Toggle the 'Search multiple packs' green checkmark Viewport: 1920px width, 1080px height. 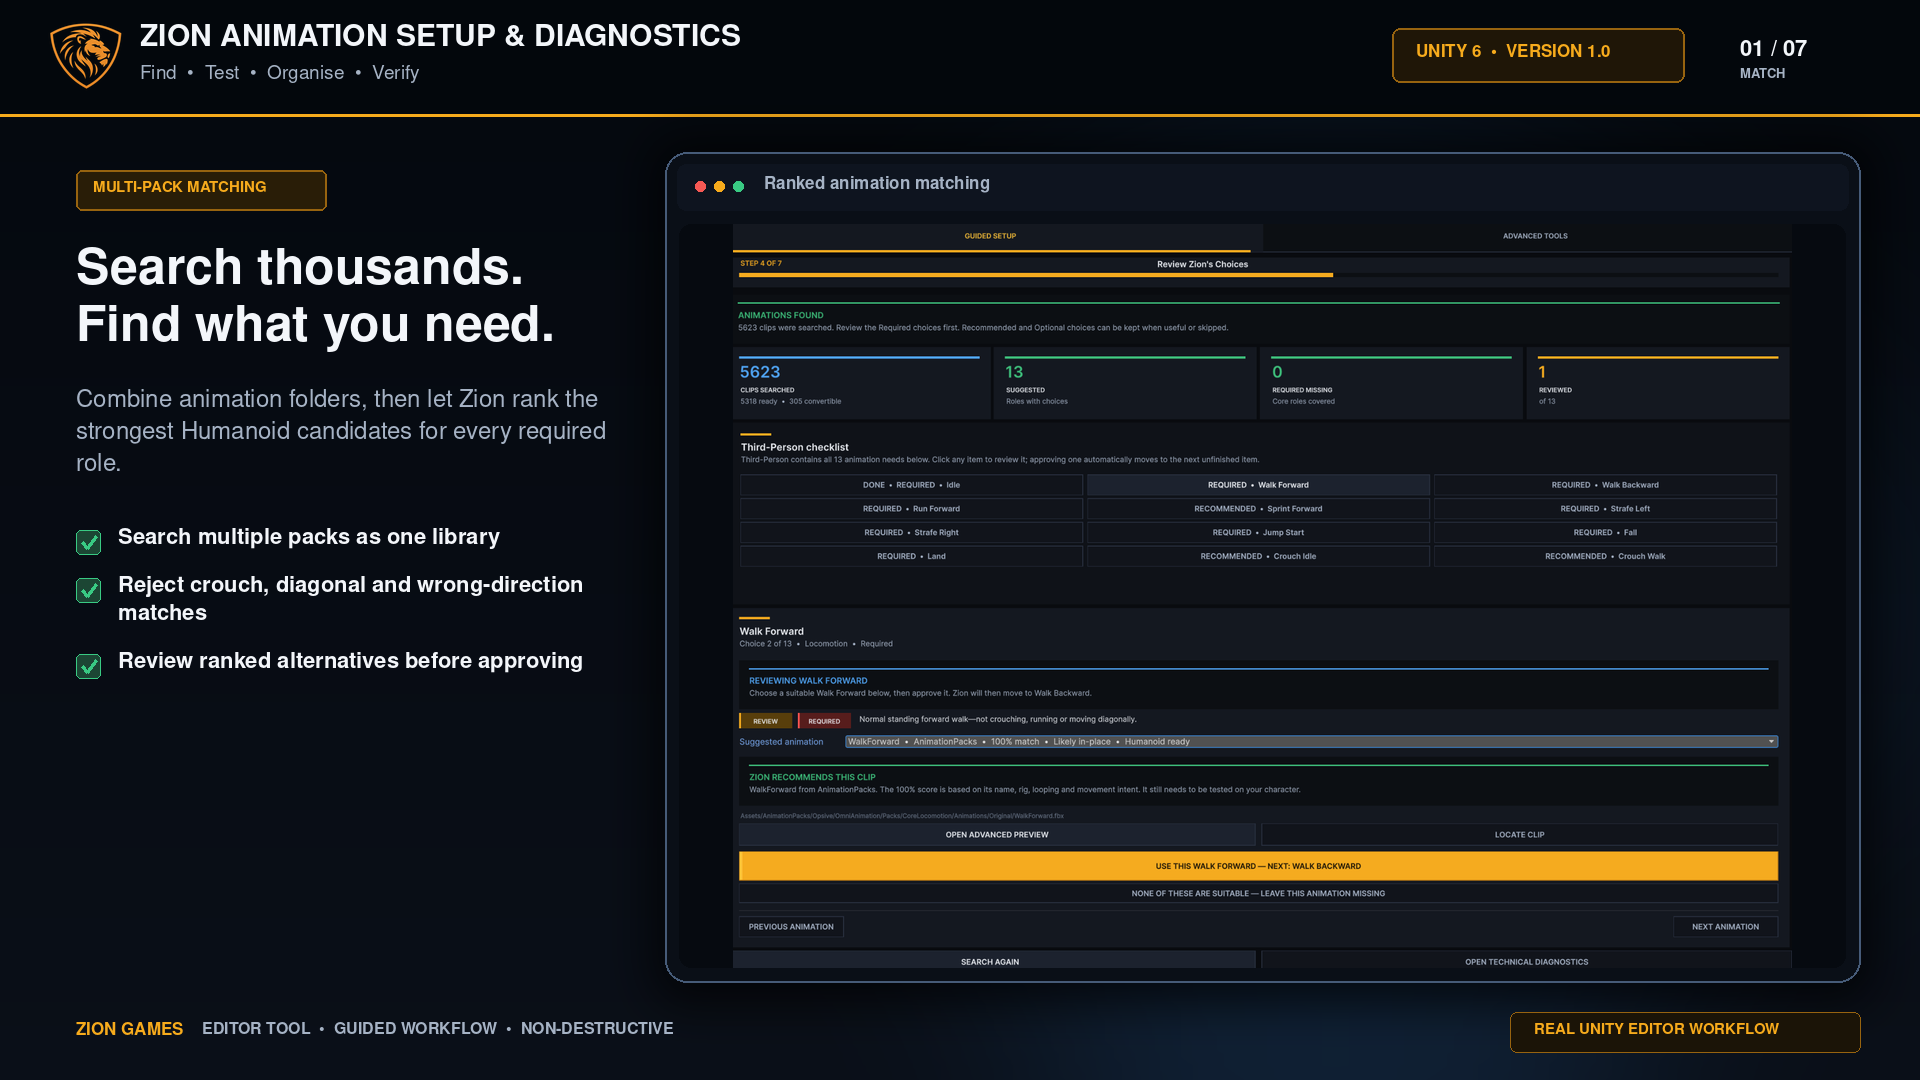89,542
